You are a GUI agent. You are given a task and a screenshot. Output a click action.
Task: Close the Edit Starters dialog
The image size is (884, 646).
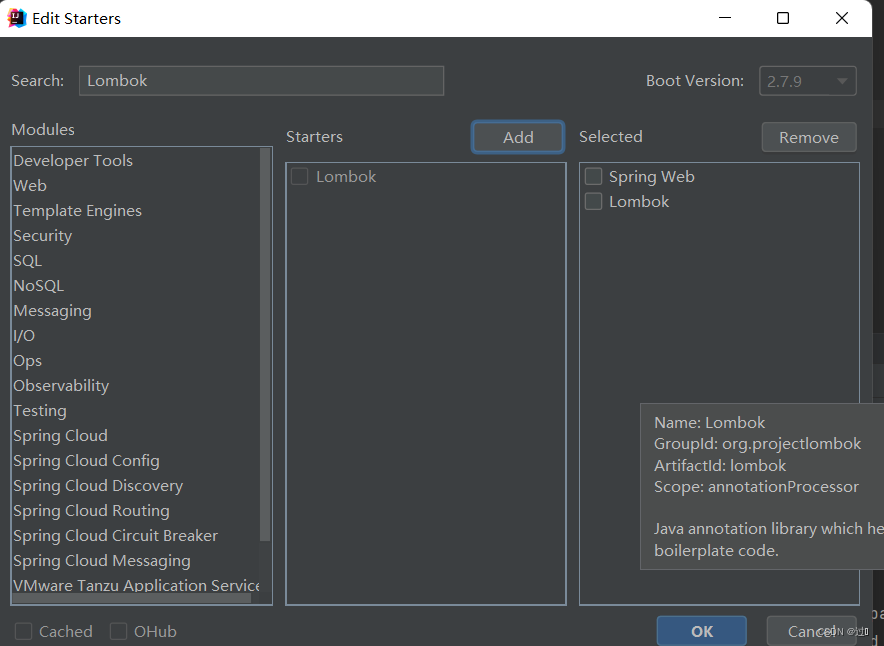[842, 18]
